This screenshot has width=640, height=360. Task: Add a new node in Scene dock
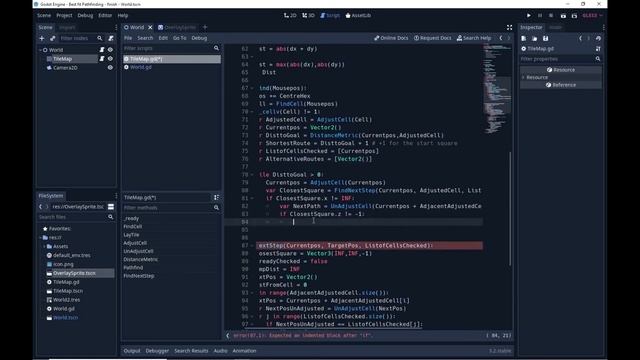42,38
